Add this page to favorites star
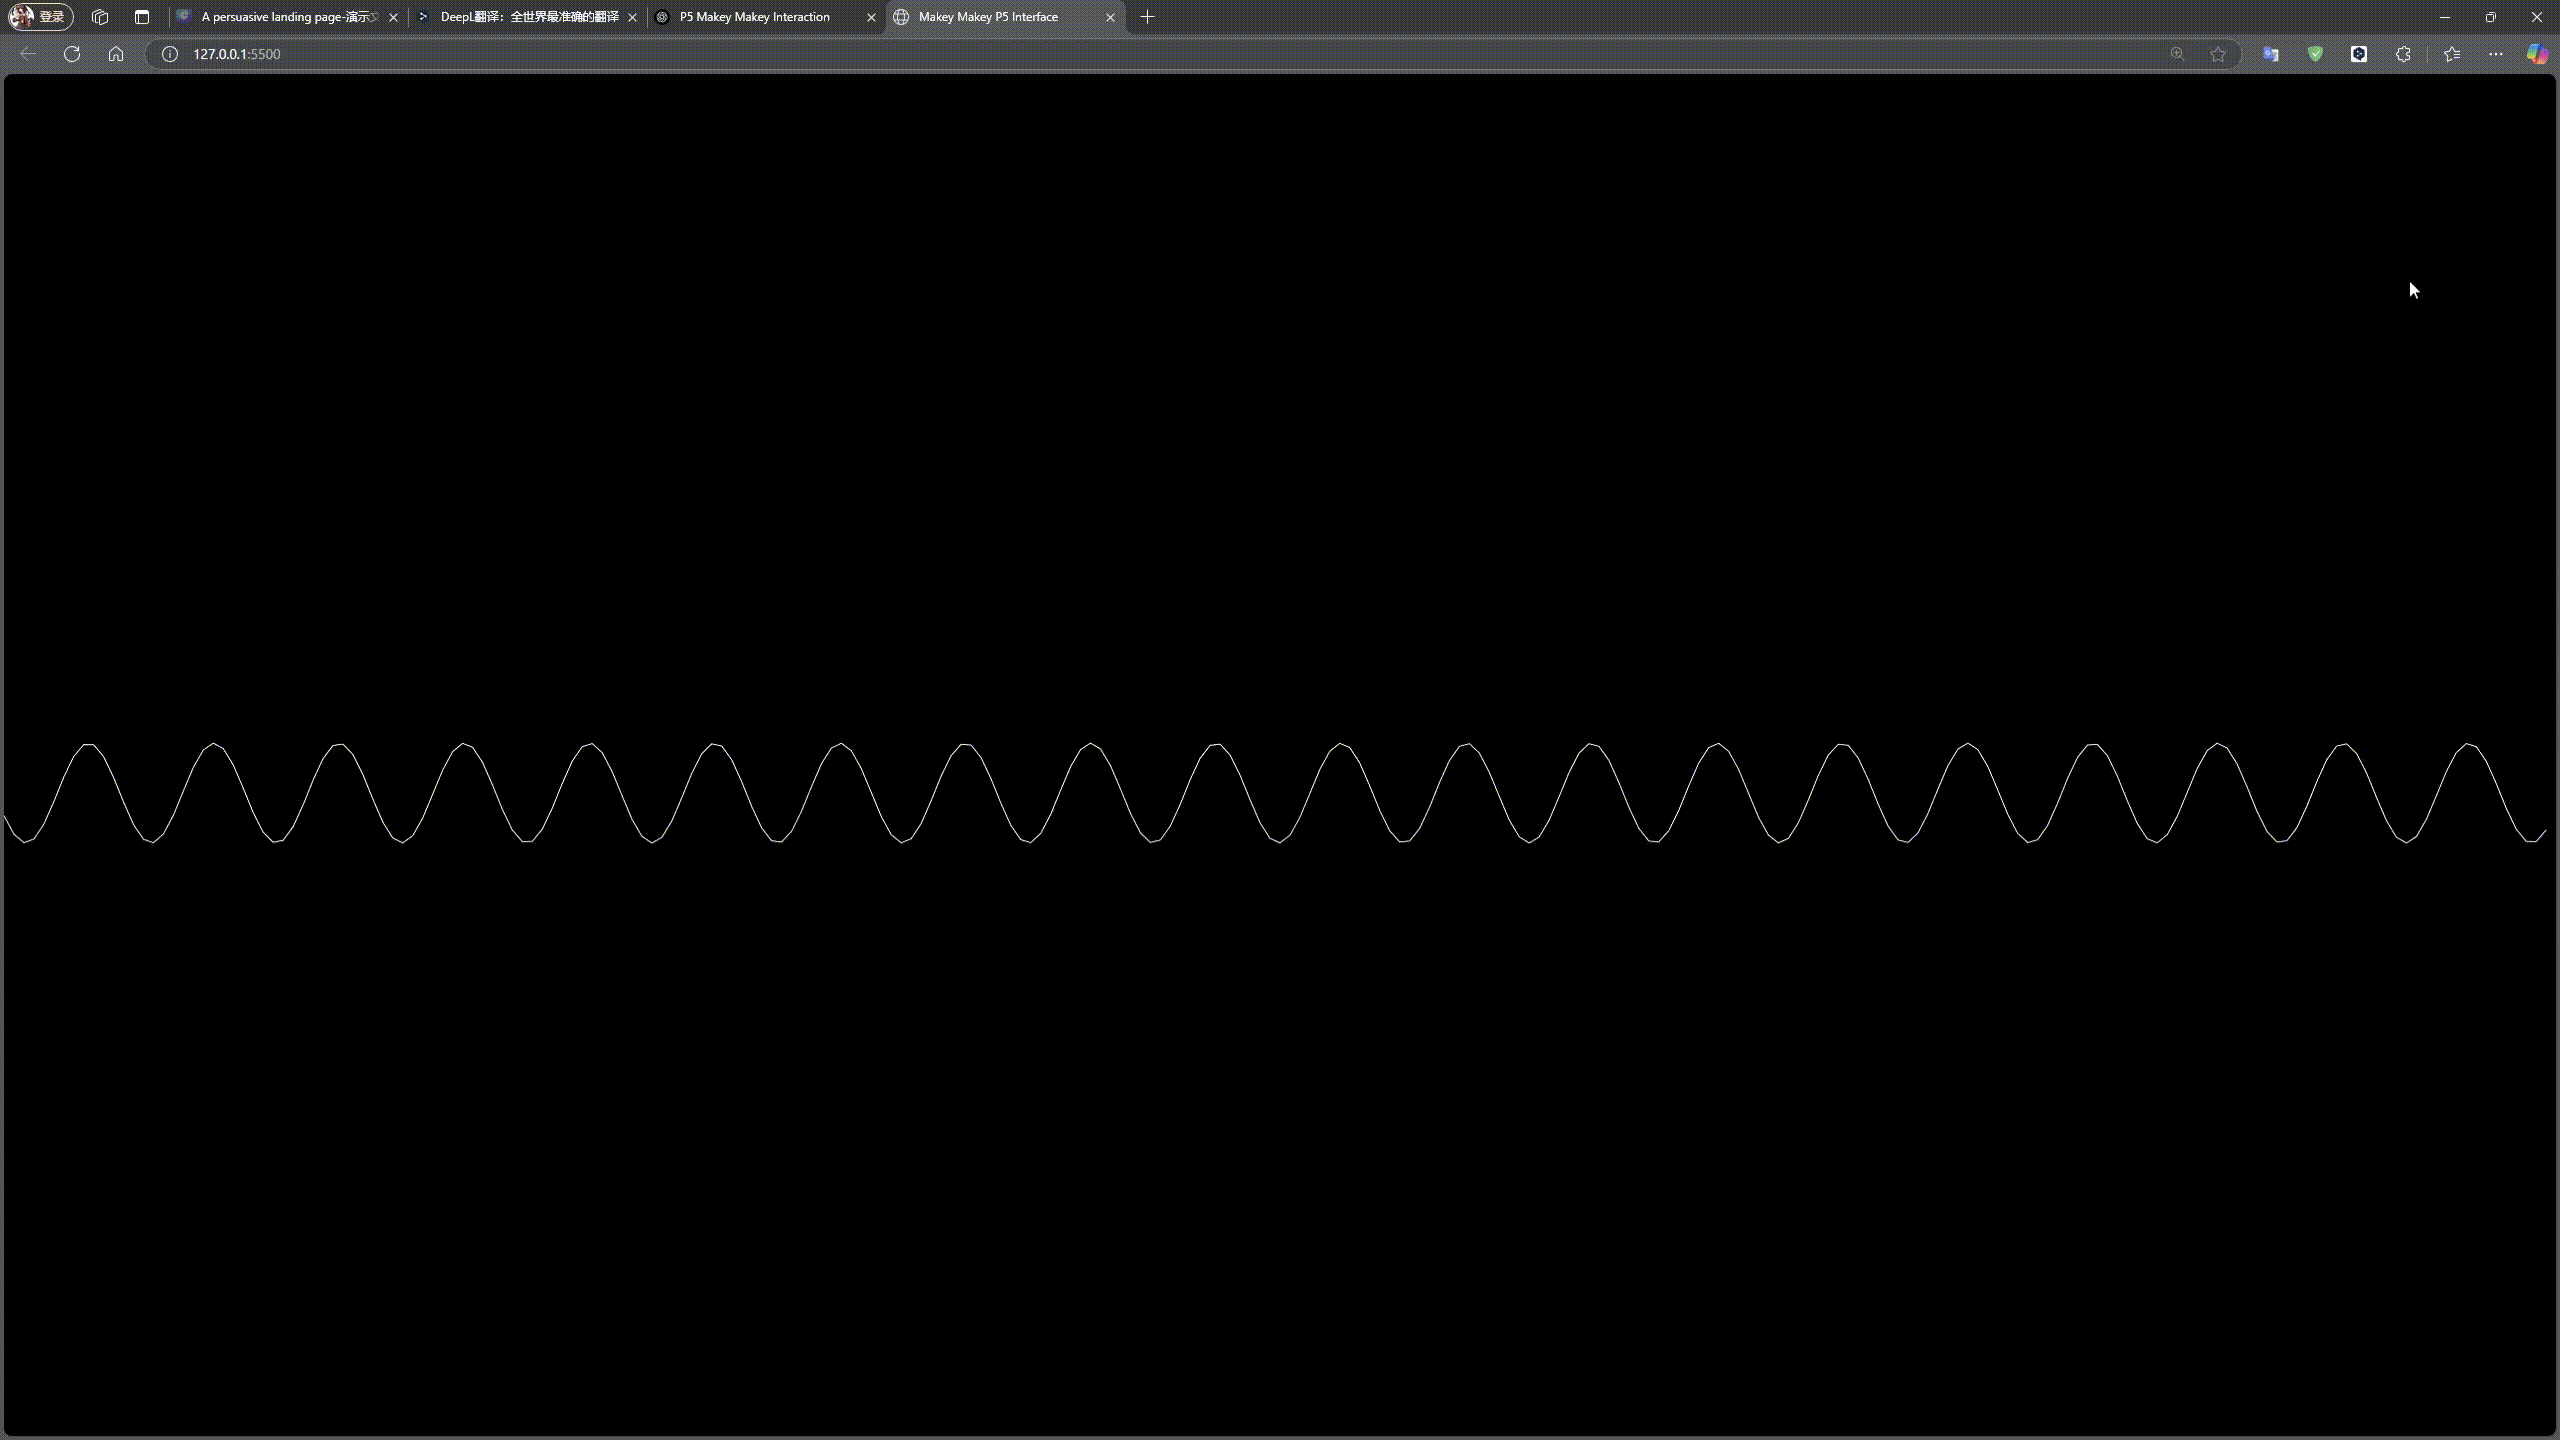This screenshot has height=1440, width=2560. (x=2218, y=54)
